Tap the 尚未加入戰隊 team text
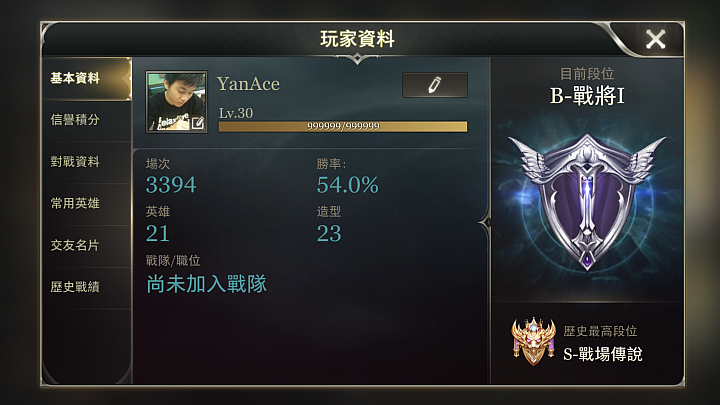Screen dimensions: 720x405 click(206, 284)
